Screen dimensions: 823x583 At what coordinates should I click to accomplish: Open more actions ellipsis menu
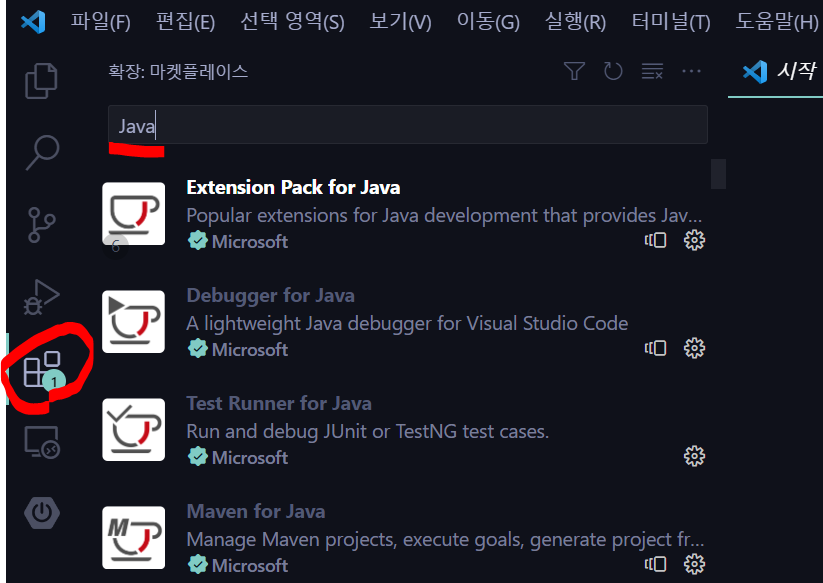(x=691, y=71)
